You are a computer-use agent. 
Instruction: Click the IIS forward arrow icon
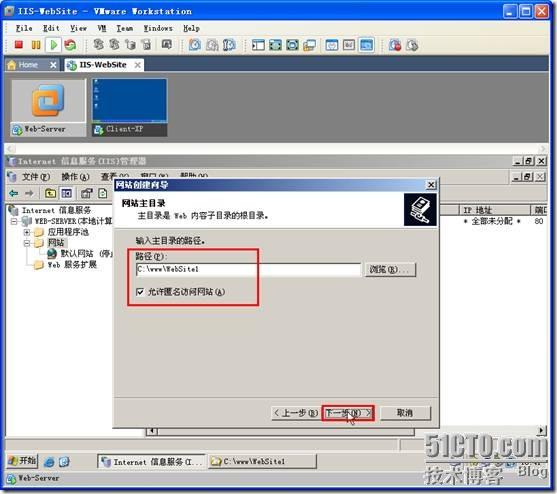[x=29, y=193]
